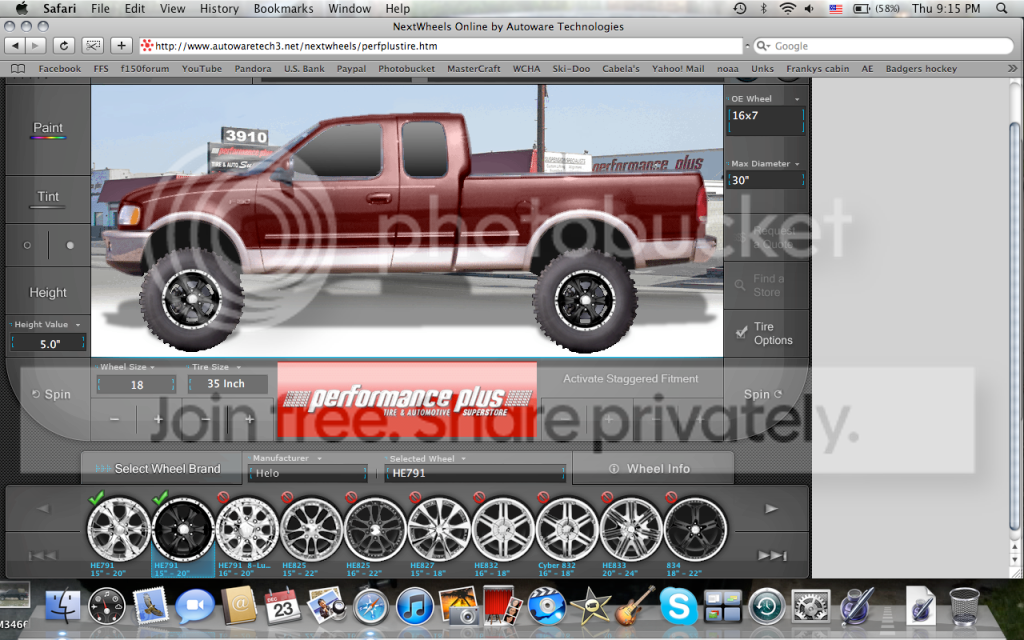Open the History menu
This screenshot has height=640, width=1024.
[219, 8]
